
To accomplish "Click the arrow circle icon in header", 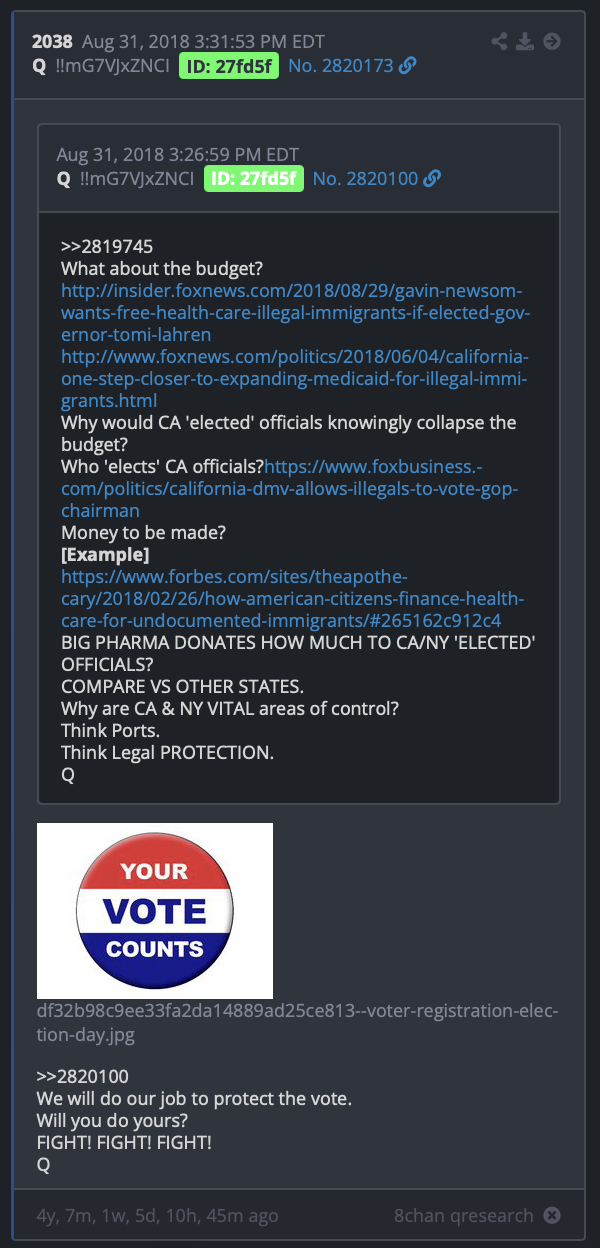I will 552,41.
